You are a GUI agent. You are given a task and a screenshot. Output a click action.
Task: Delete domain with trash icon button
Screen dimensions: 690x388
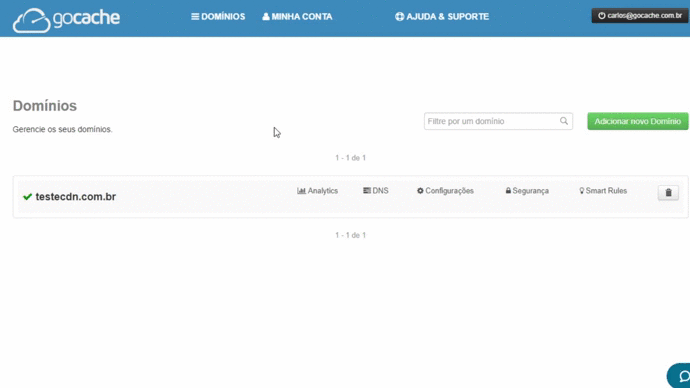click(x=668, y=193)
